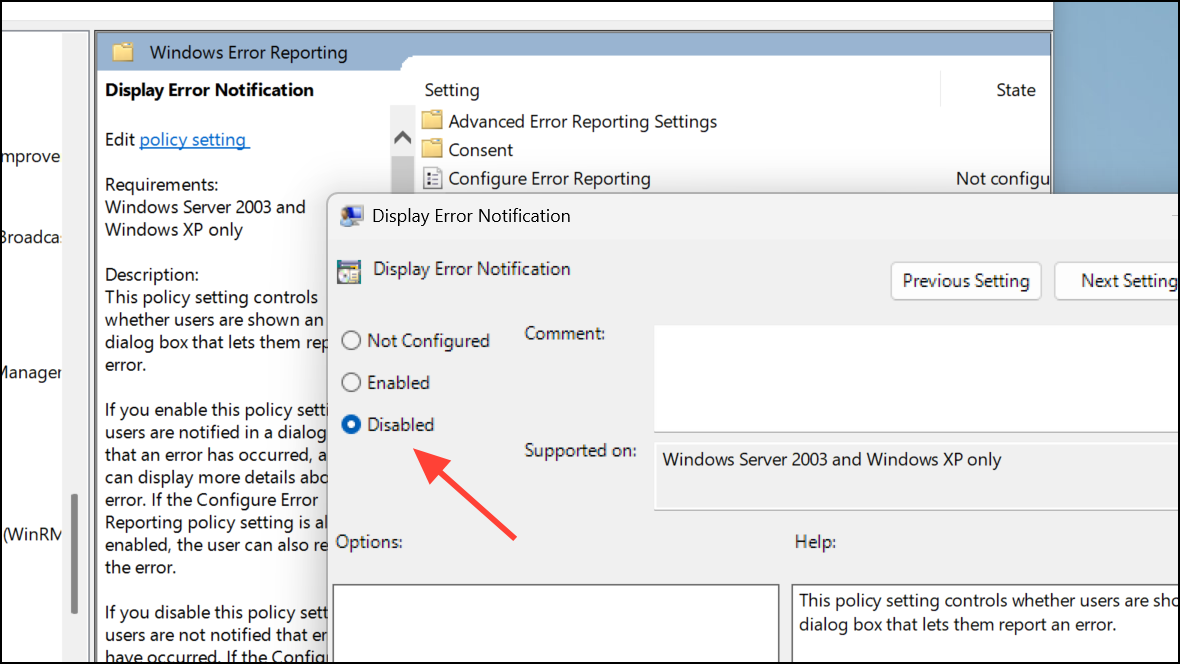Viewport: 1180px width, 664px height.
Task: Click the policy icon beside the dialog heading
Action: pos(349,270)
